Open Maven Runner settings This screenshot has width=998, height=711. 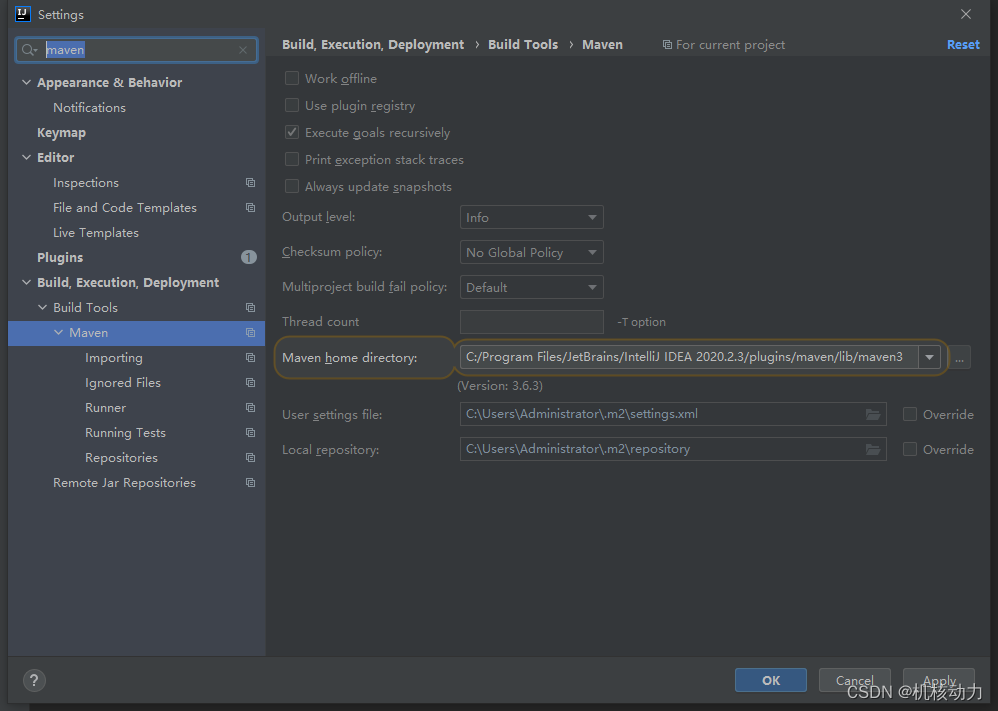pyautogui.click(x=105, y=407)
